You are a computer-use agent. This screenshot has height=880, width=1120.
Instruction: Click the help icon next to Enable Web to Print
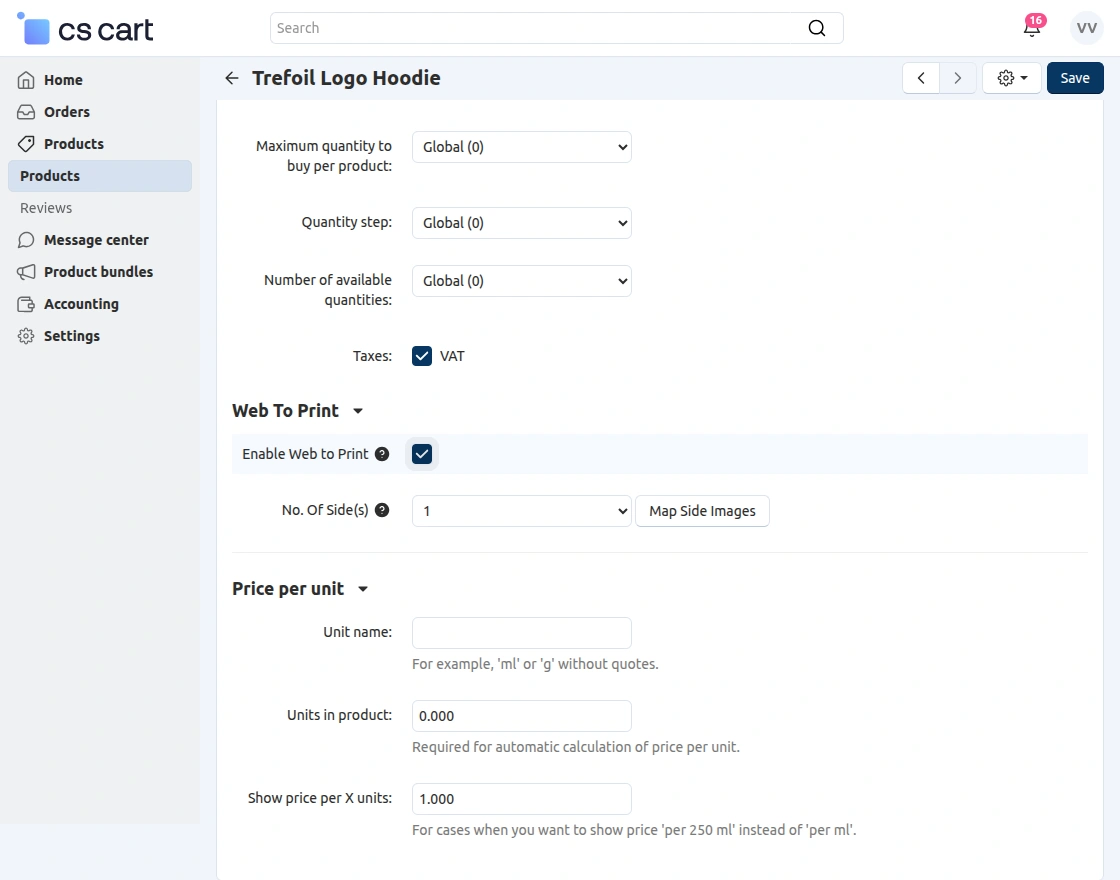pyautogui.click(x=382, y=454)
